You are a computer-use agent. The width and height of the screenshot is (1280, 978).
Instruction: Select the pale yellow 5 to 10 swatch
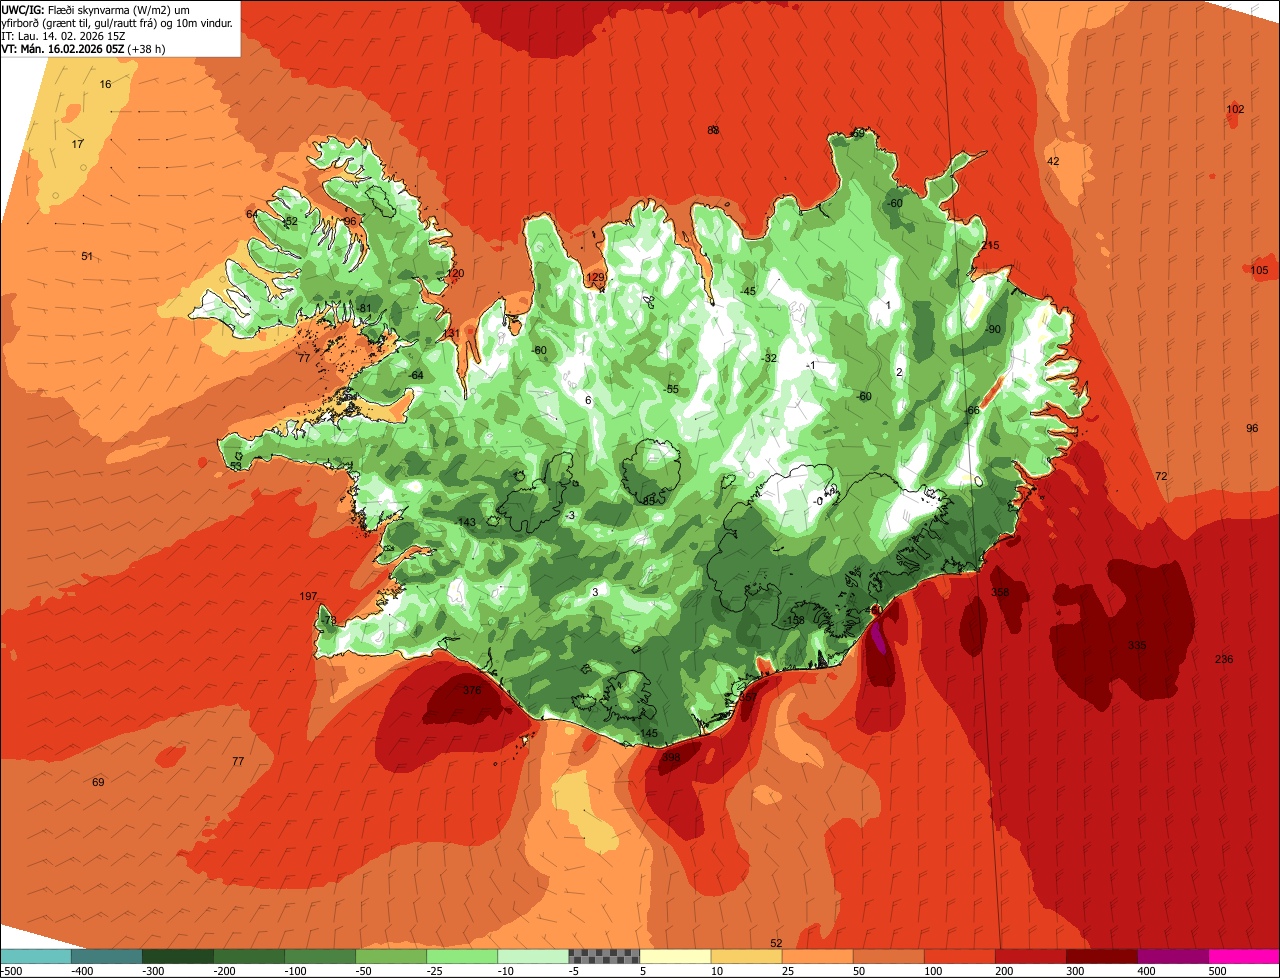tap(674, 955)
